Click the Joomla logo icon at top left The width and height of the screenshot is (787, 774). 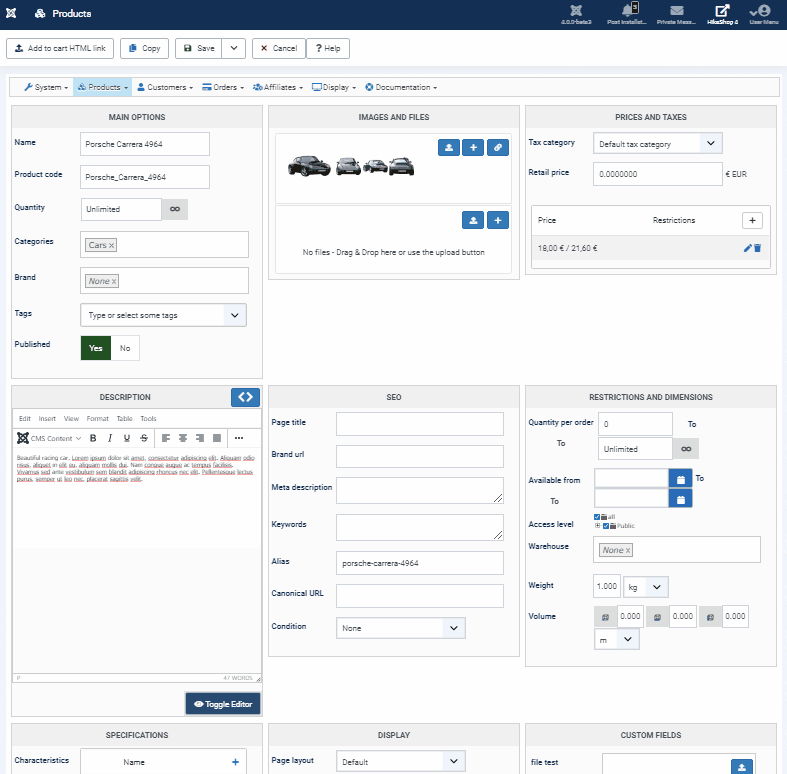point(11,13)
